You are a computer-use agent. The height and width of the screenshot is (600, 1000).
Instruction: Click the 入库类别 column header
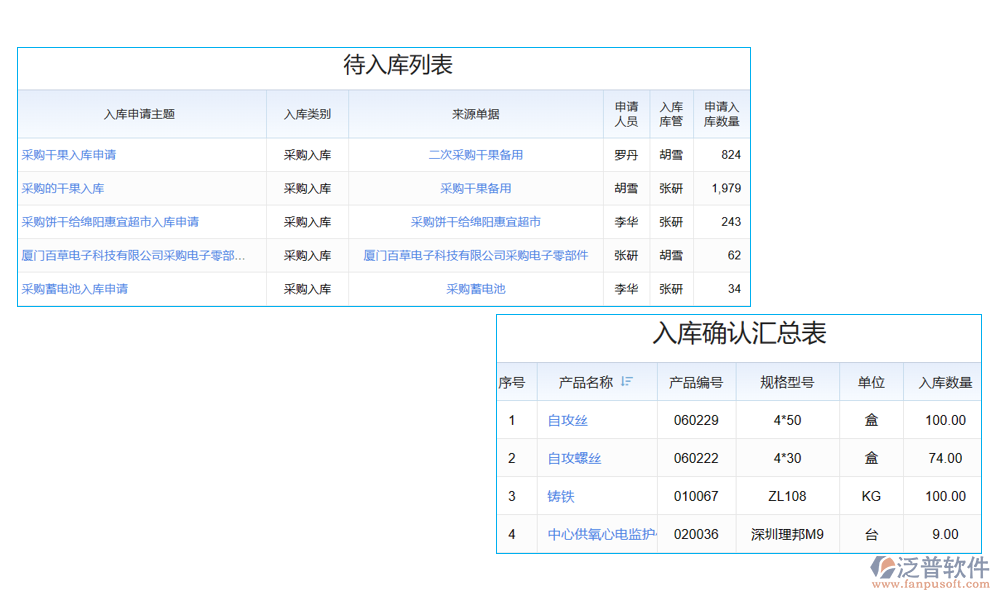click(x=306, y=114)
